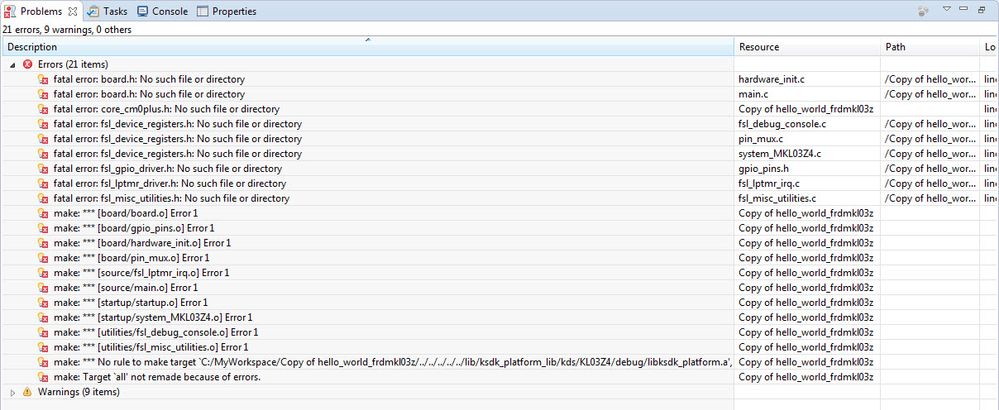Select make [board/board.o] Error 1

coord(126,213)
